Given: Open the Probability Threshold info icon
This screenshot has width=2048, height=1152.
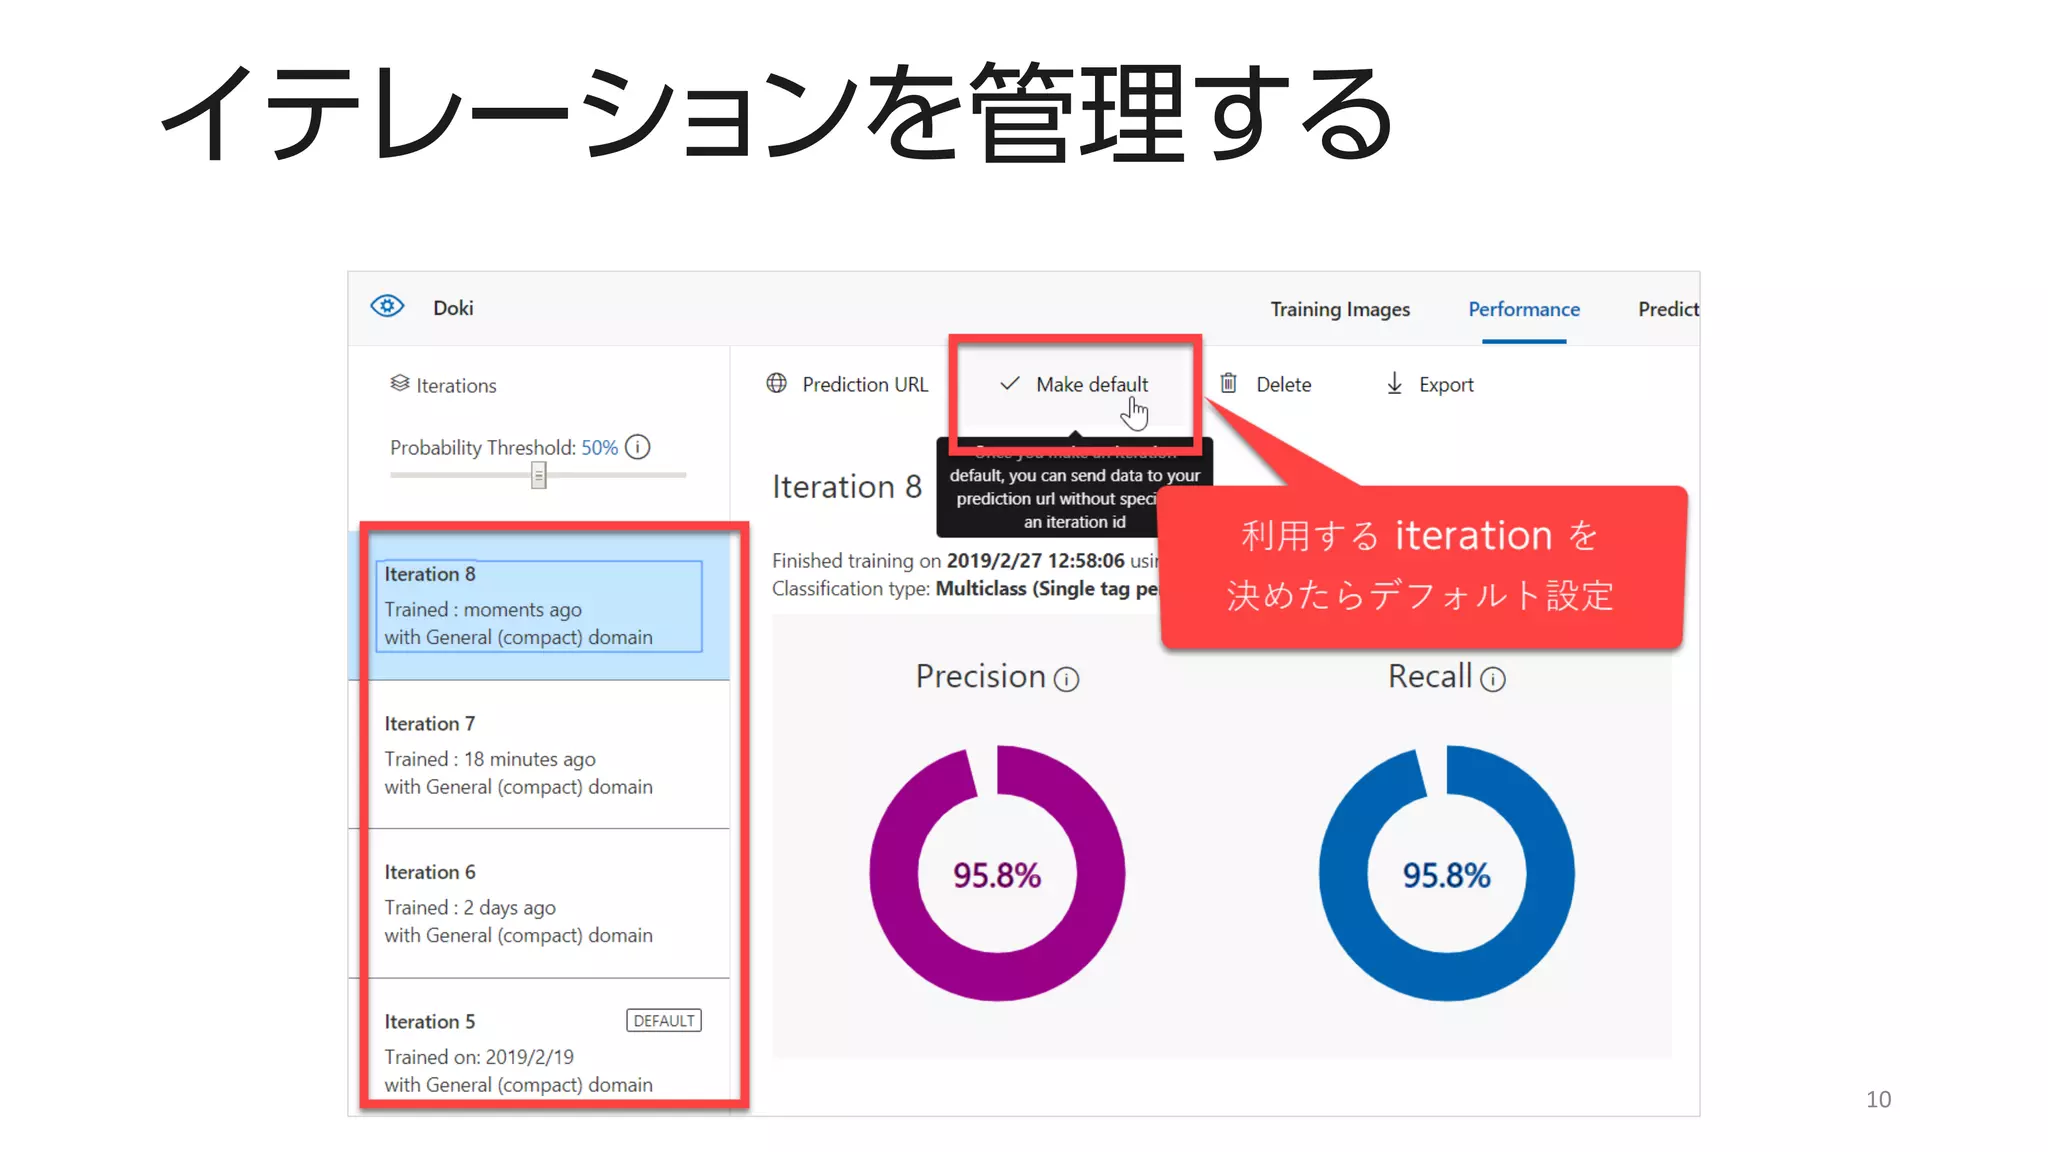Looking at the screenshot, I should (x=638, y=447).
